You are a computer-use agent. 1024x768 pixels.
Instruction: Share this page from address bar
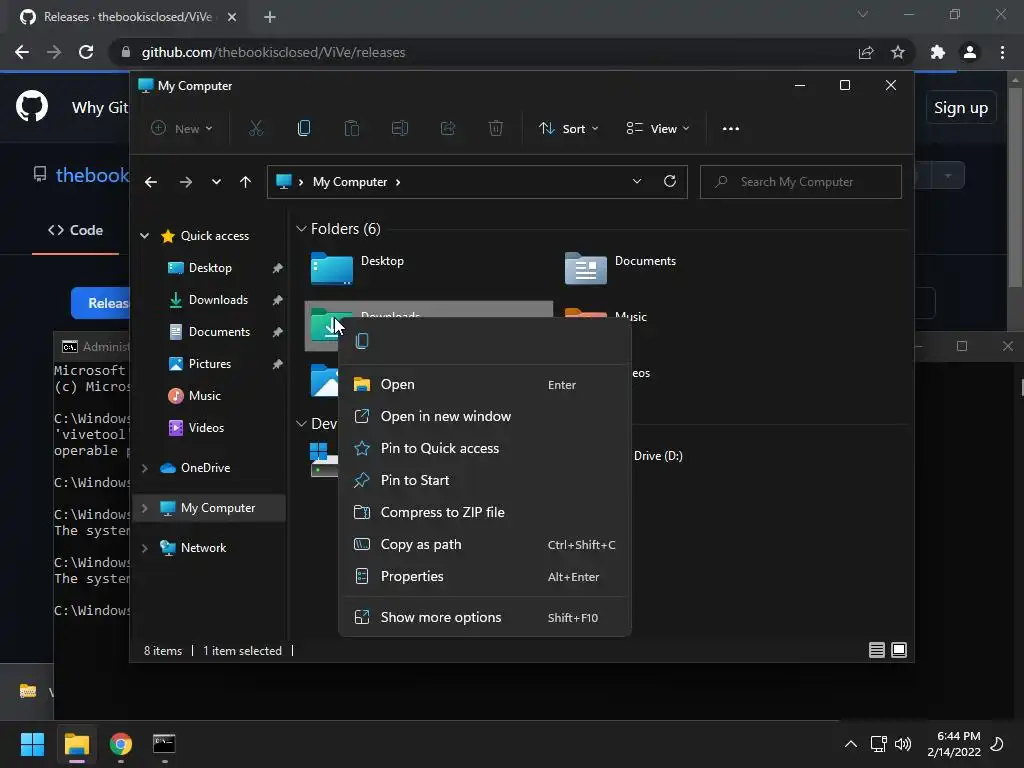pyautogui.click(x=866, y=52)
